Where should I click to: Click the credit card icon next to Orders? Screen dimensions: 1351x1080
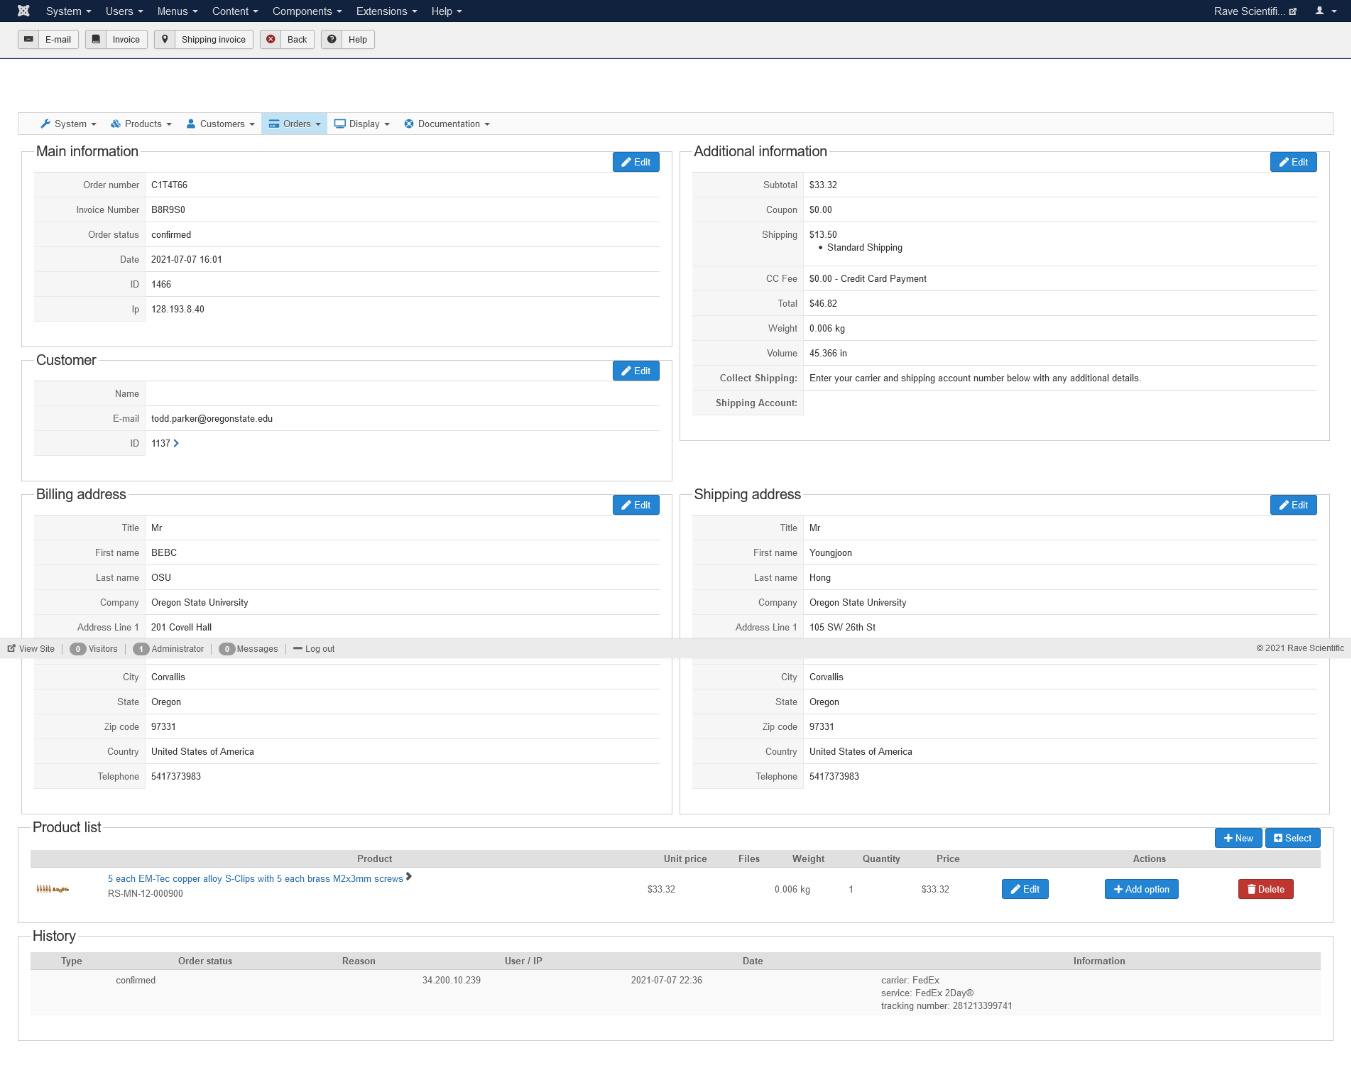coord(274,124)
